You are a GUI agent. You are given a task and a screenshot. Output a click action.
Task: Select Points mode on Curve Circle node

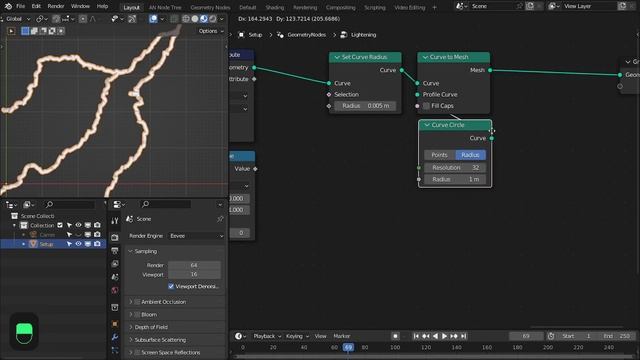[440, 155]
